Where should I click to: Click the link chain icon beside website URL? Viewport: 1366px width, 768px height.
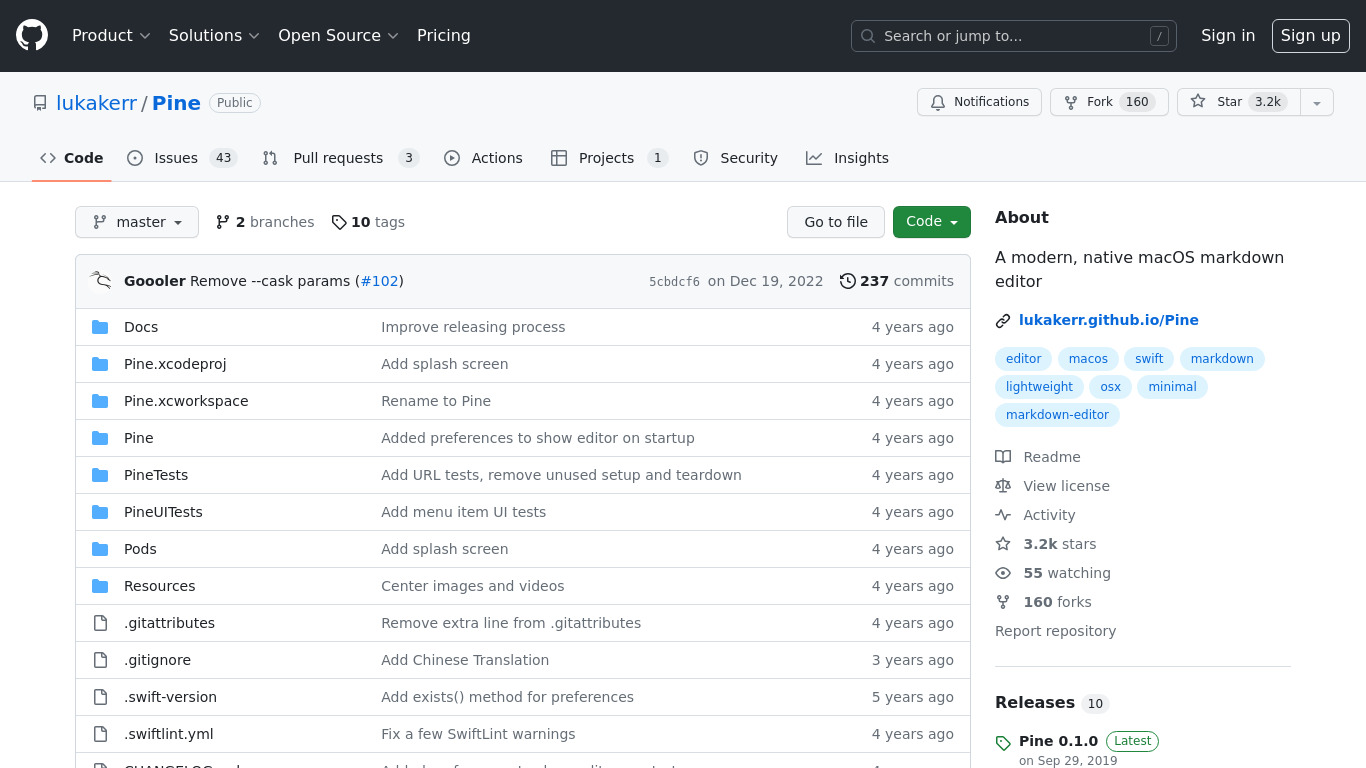tap(1003, 321)
